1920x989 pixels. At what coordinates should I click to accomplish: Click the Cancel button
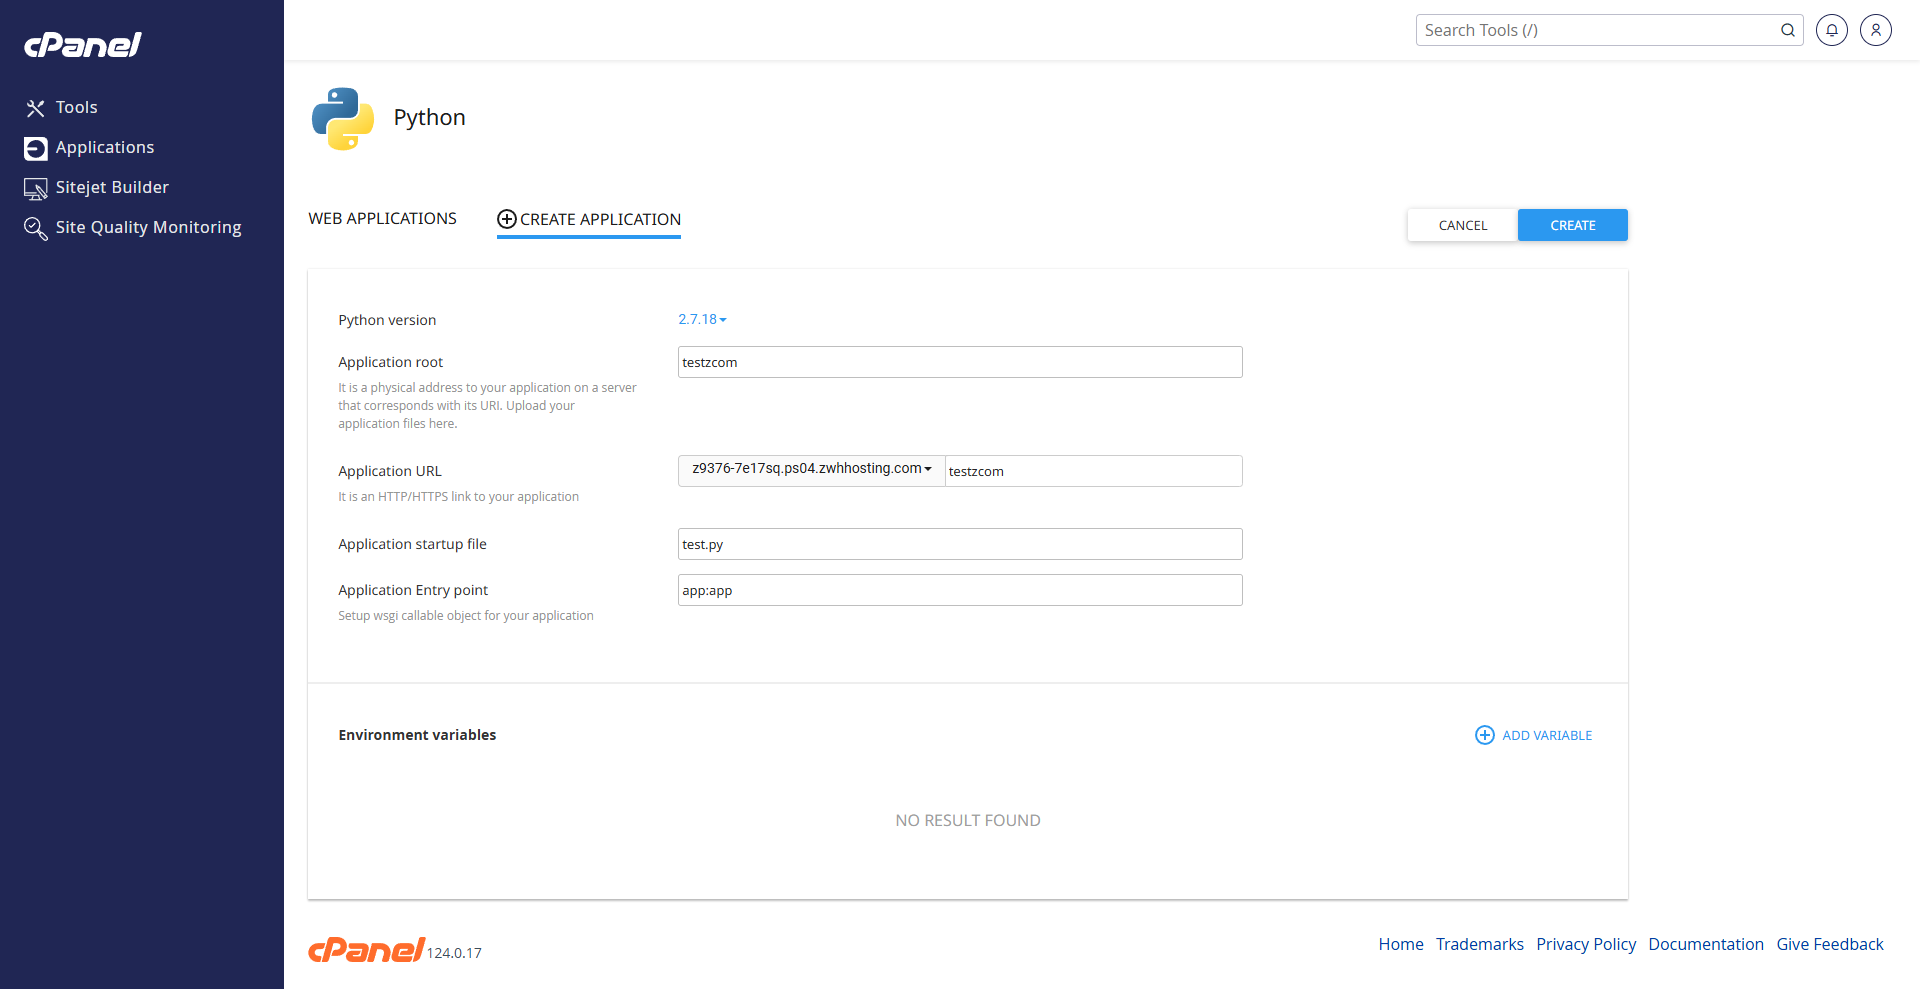[1463, 225]
